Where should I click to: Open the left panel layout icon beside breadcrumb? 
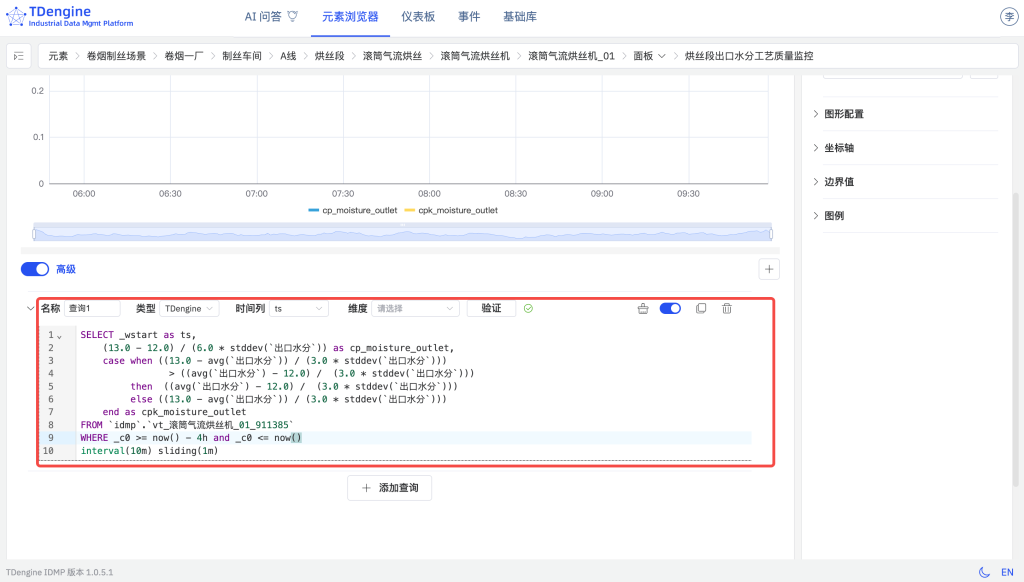point(17,56)
